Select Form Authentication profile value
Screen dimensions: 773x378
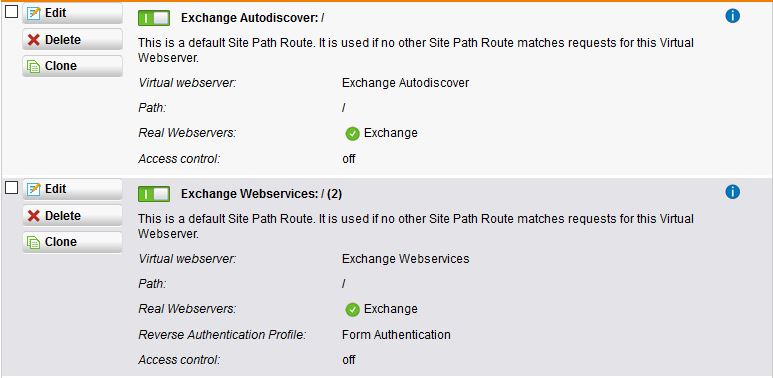pos(396,335)
